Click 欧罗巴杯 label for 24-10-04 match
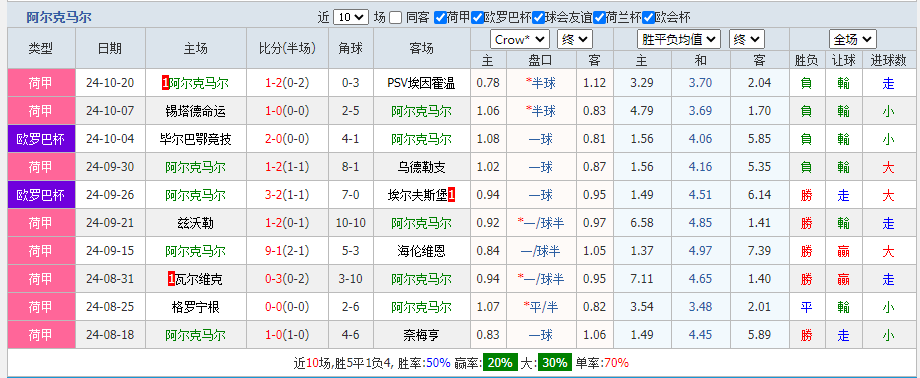 [41, 139]
